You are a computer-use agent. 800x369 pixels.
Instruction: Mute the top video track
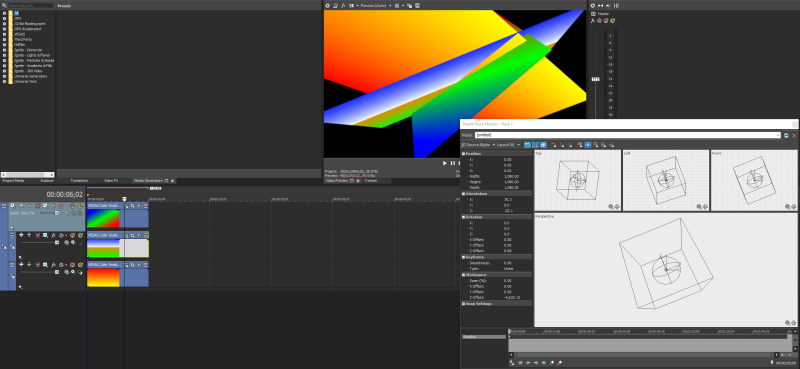point(72,206)
